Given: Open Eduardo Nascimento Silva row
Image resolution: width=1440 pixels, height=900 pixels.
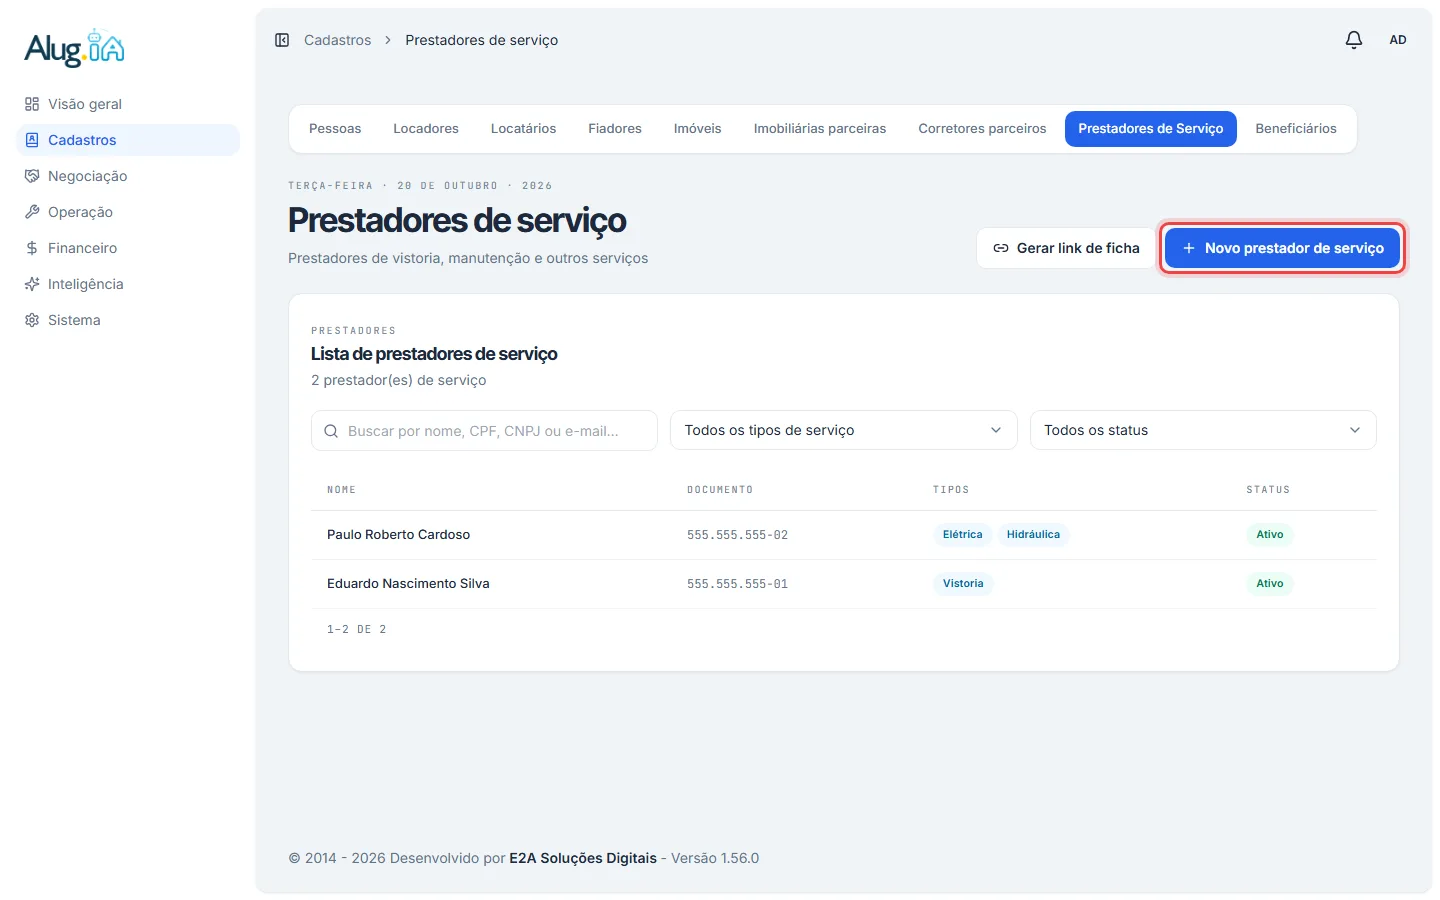Looking at the screenshot, I should click(x=843, y=584).
